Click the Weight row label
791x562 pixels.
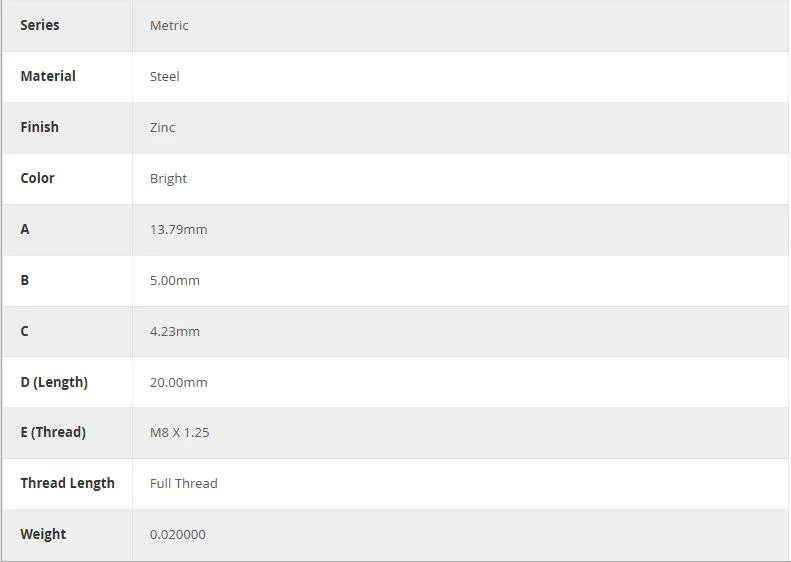click(x=43, y=534)
